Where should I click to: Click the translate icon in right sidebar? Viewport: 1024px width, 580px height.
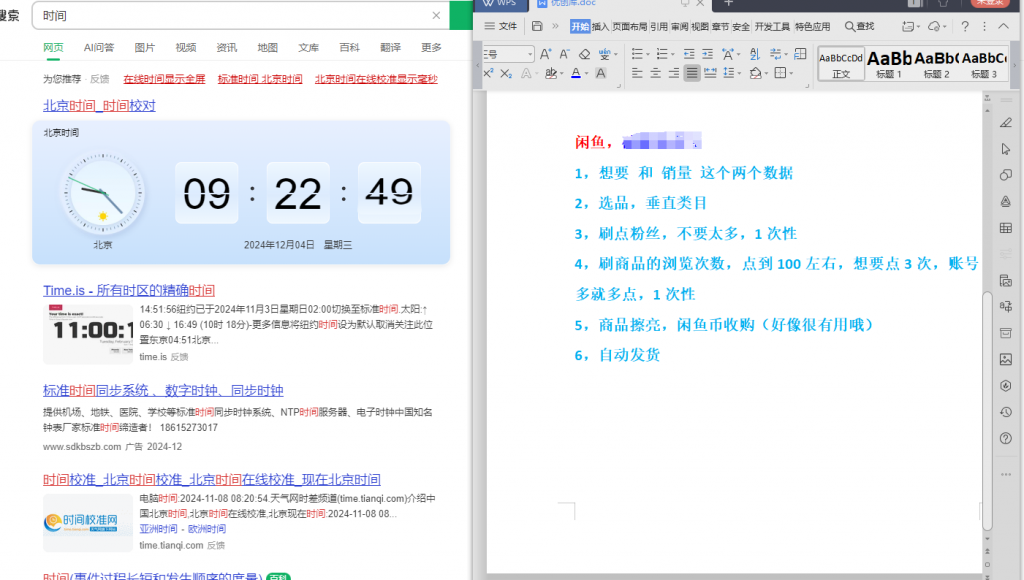1006,307
